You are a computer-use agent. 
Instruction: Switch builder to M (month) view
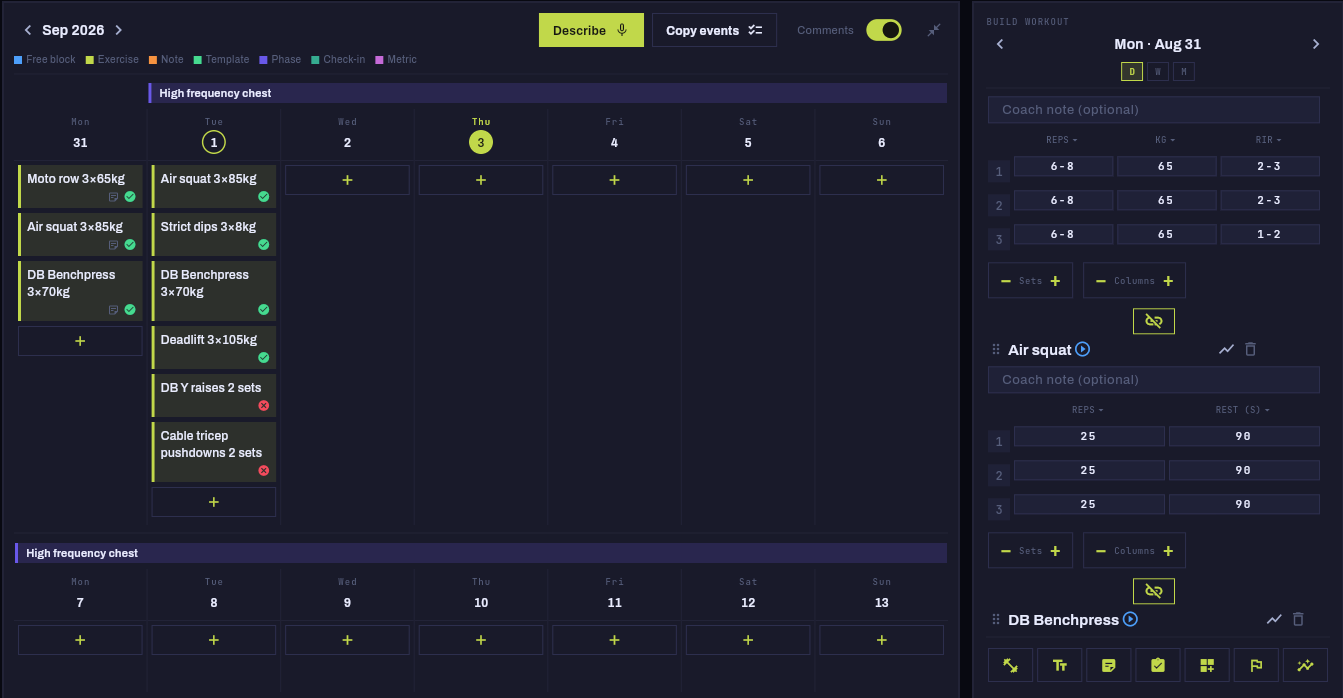[x=1183, y=71]
